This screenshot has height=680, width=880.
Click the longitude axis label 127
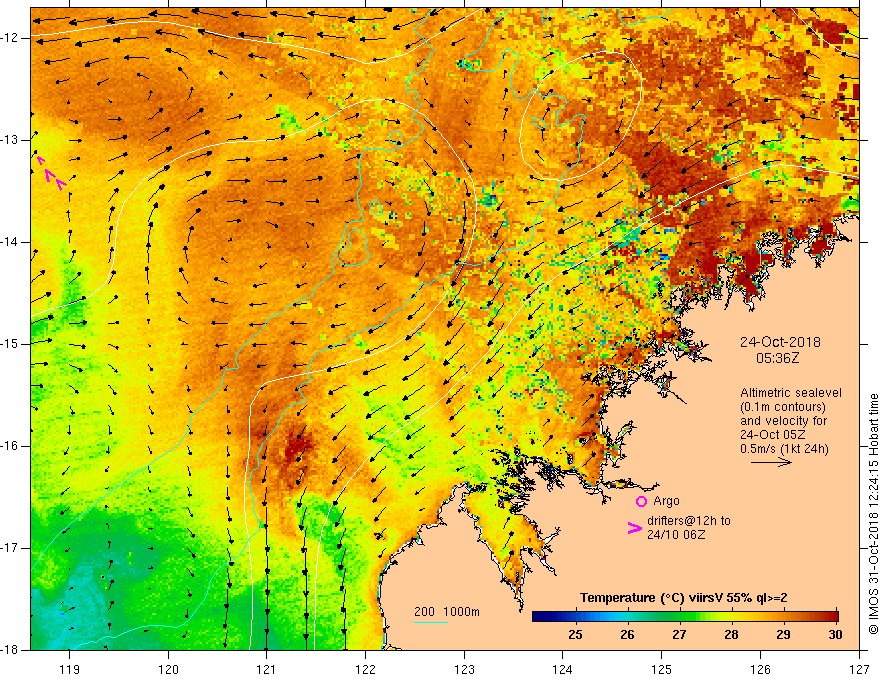click(859, 669)
